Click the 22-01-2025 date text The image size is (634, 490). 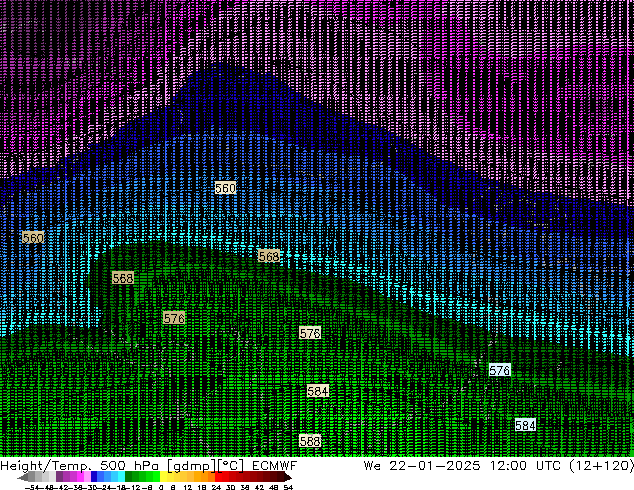tap(435, 466)
